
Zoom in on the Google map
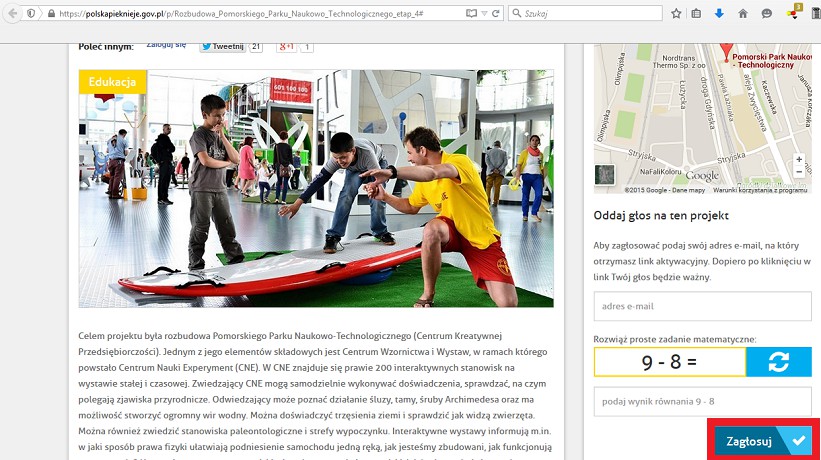pyautogui.click(x=798, y=160)
